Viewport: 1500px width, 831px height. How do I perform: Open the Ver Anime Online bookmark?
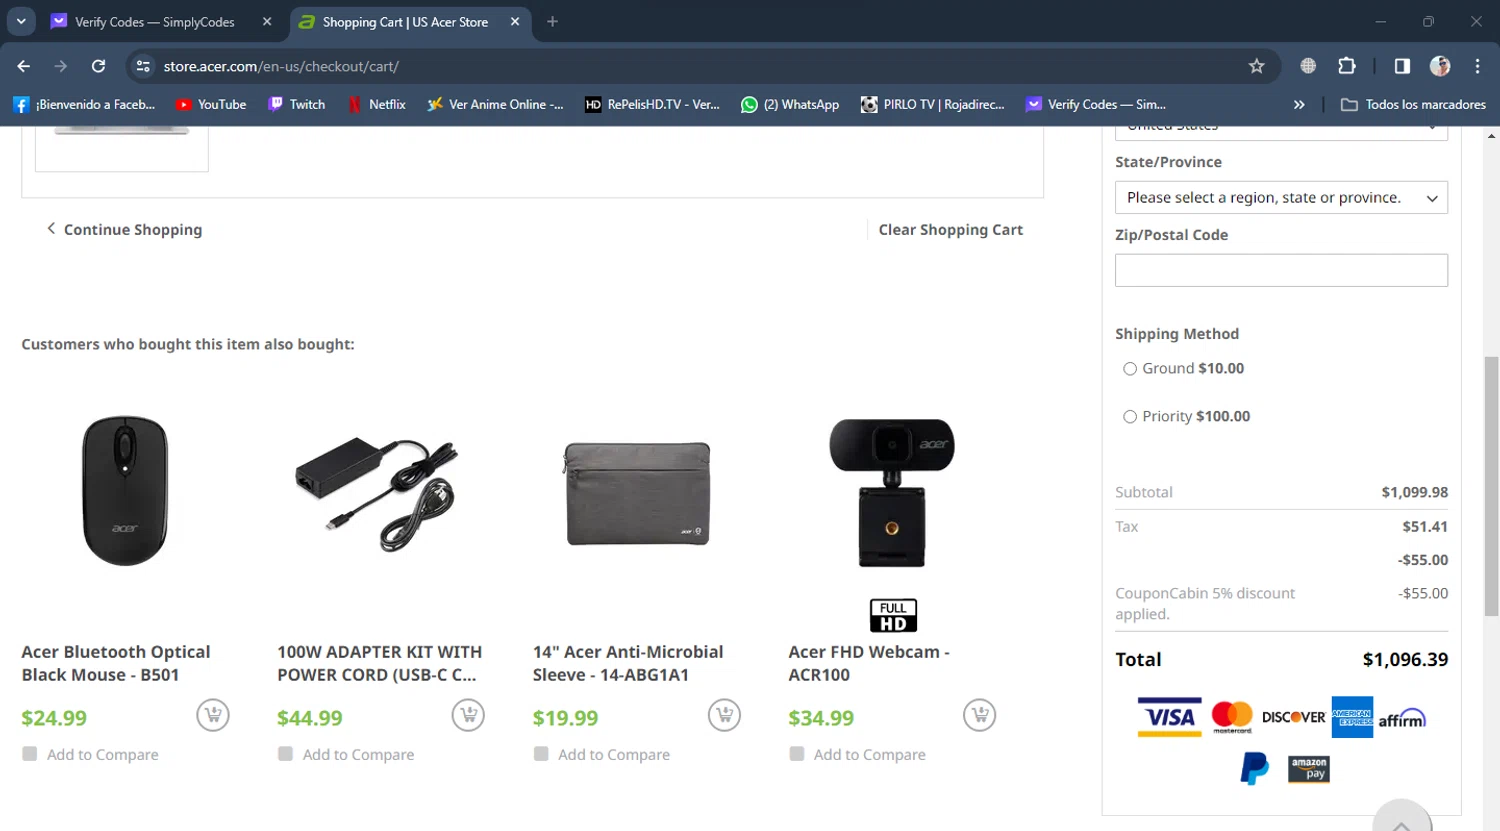pyautogui.click(x=495, y=104)
